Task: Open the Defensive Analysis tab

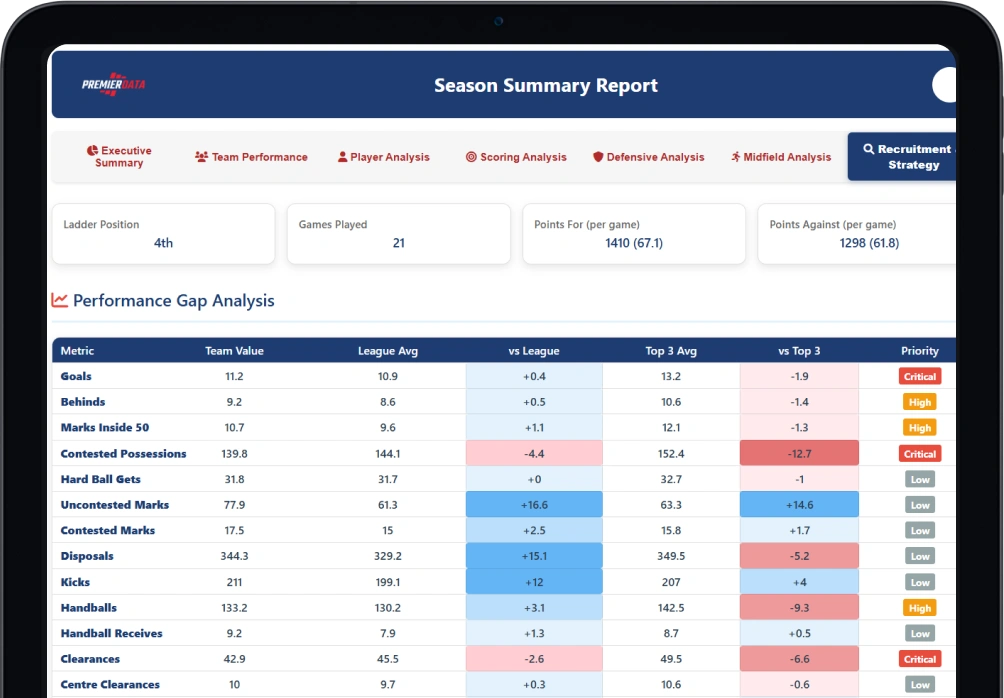Action: tap(649, 157)
